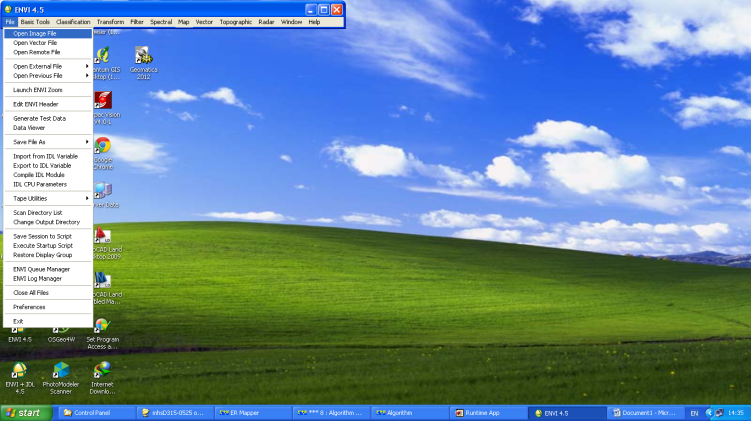This screenshot has width=751, height=421.
Task: Switch to Runtime App taskbar button
Action: [489, 413]
